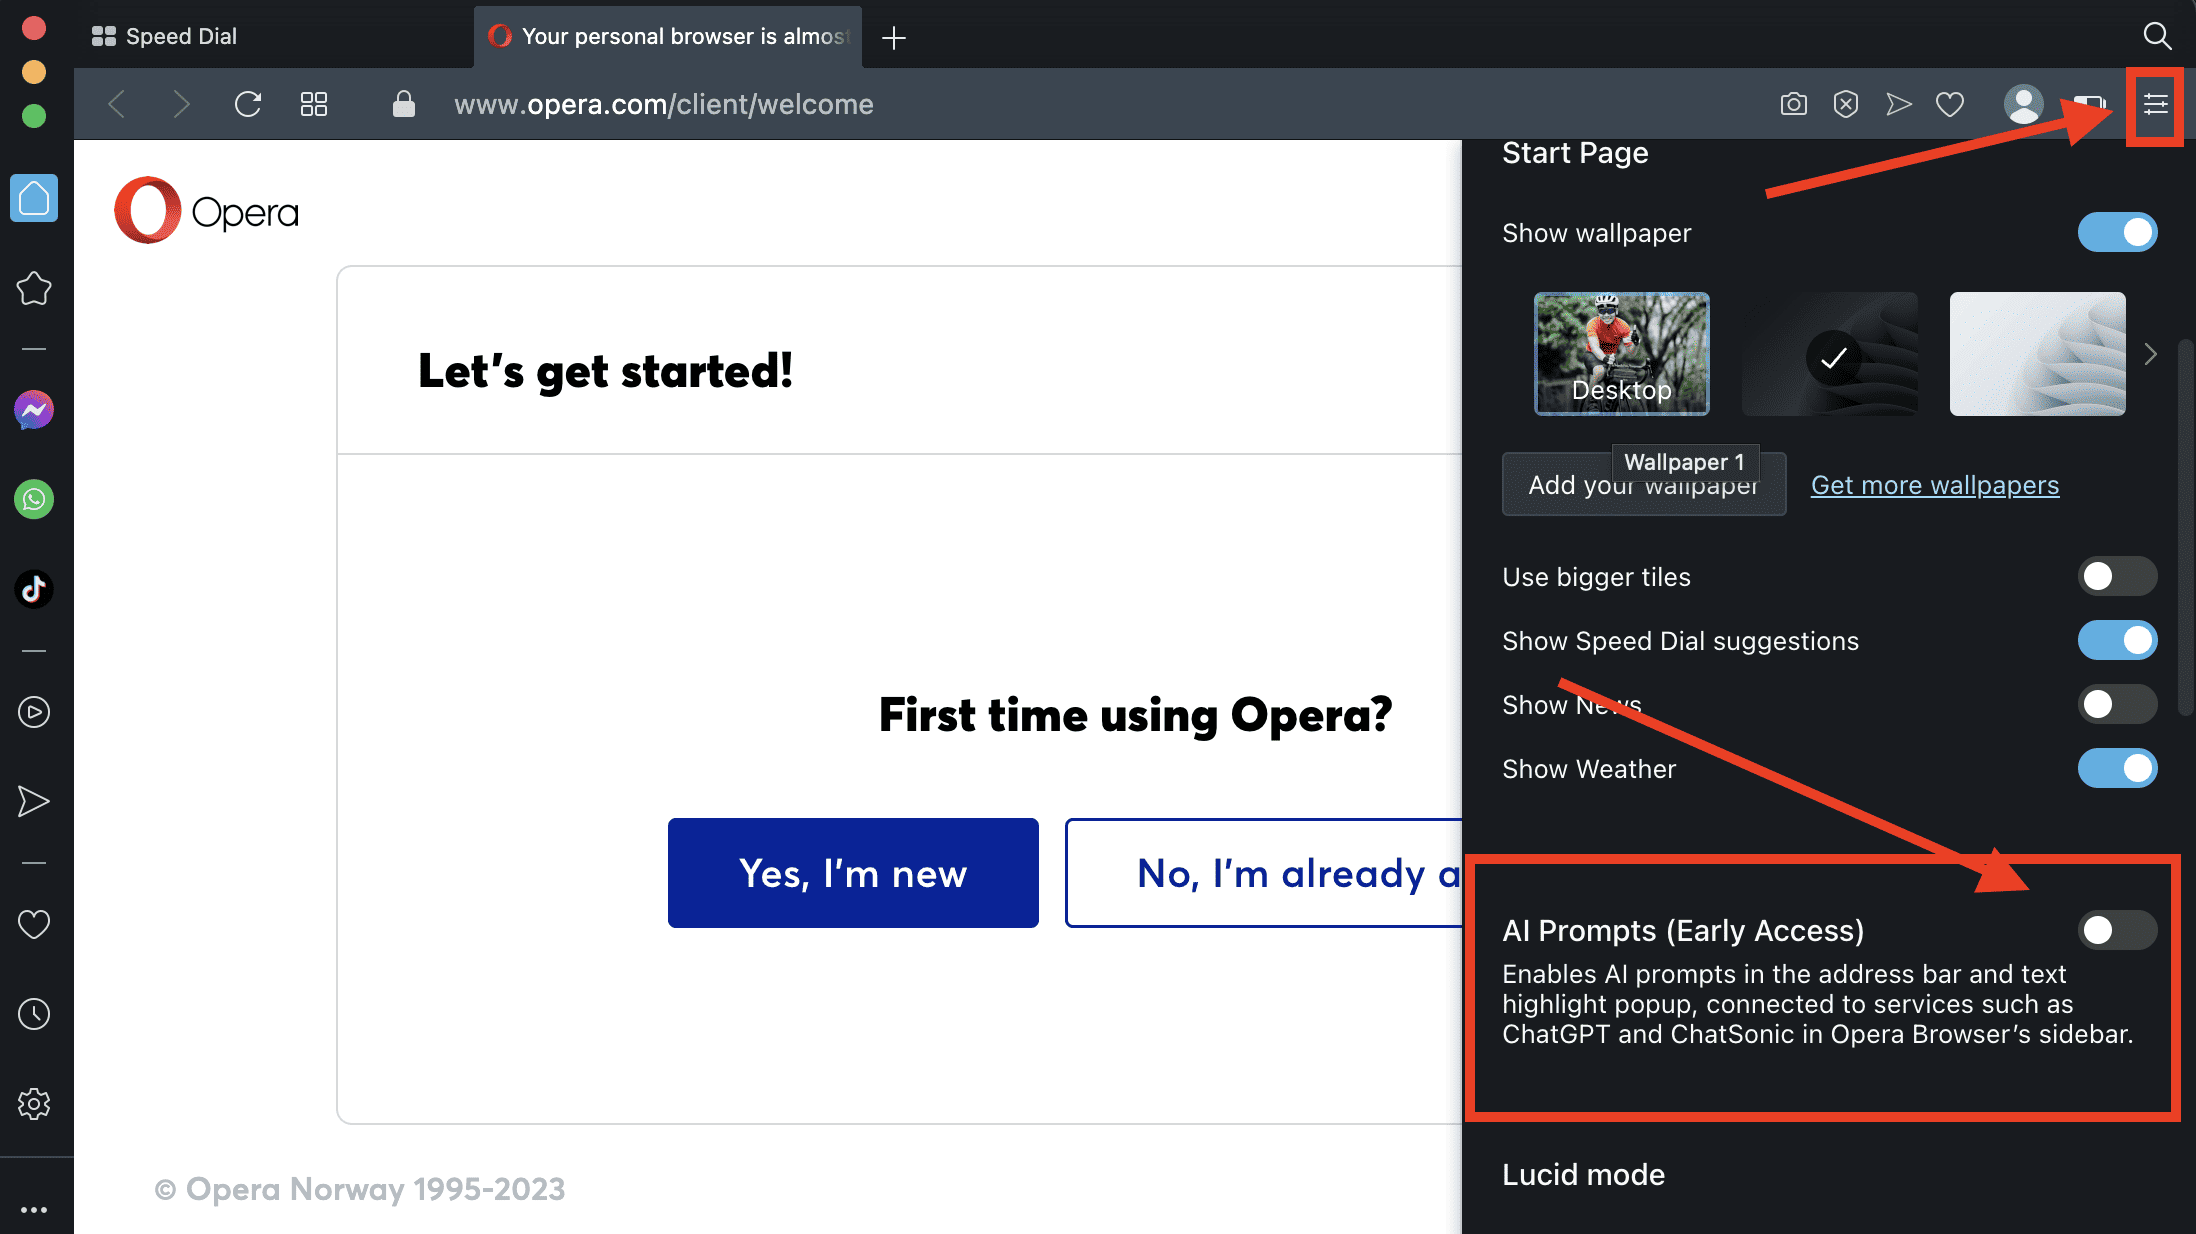Open the ad blocker shield icon
Viewport: 2196px width, 1234px height.
1845,104
